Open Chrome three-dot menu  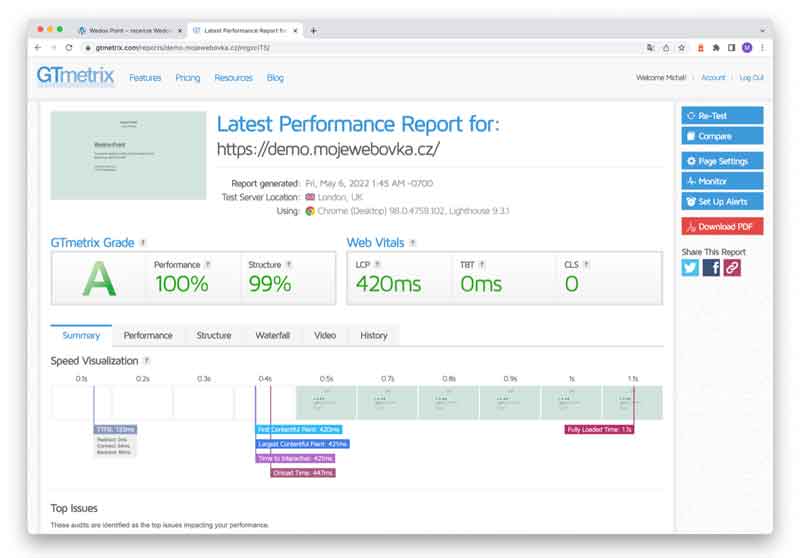pos(762,47)
